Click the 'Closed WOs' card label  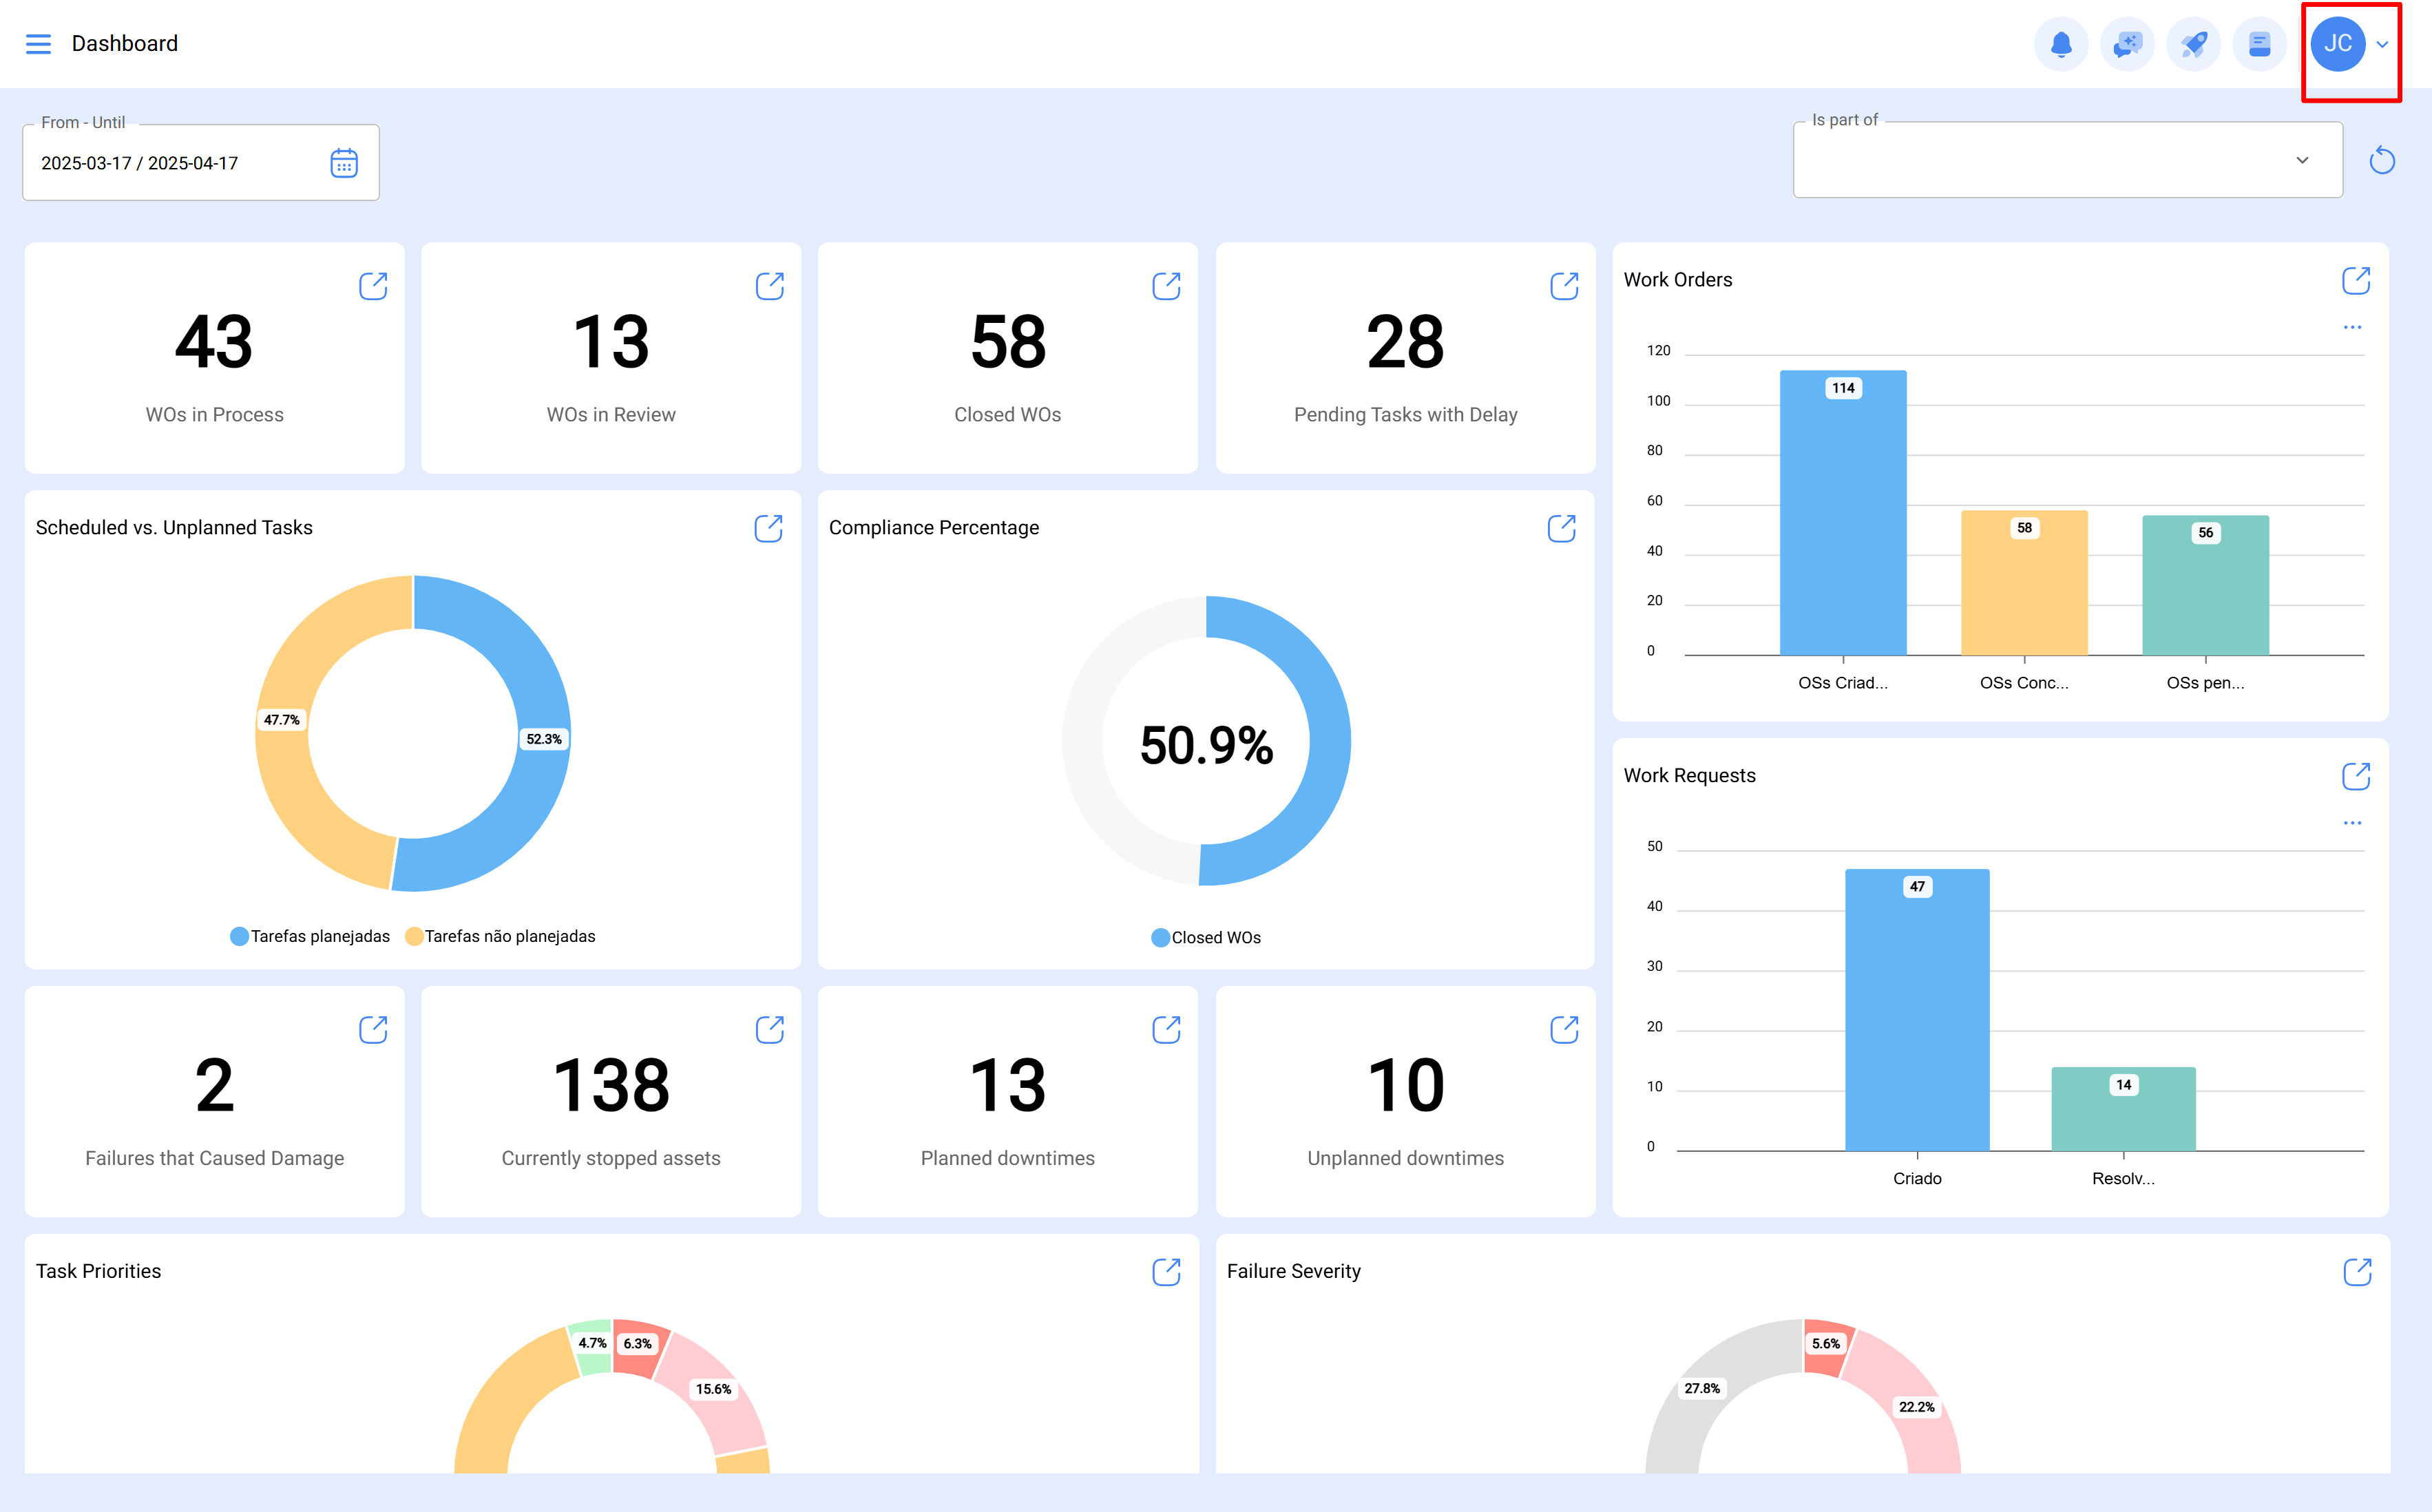1007,415
